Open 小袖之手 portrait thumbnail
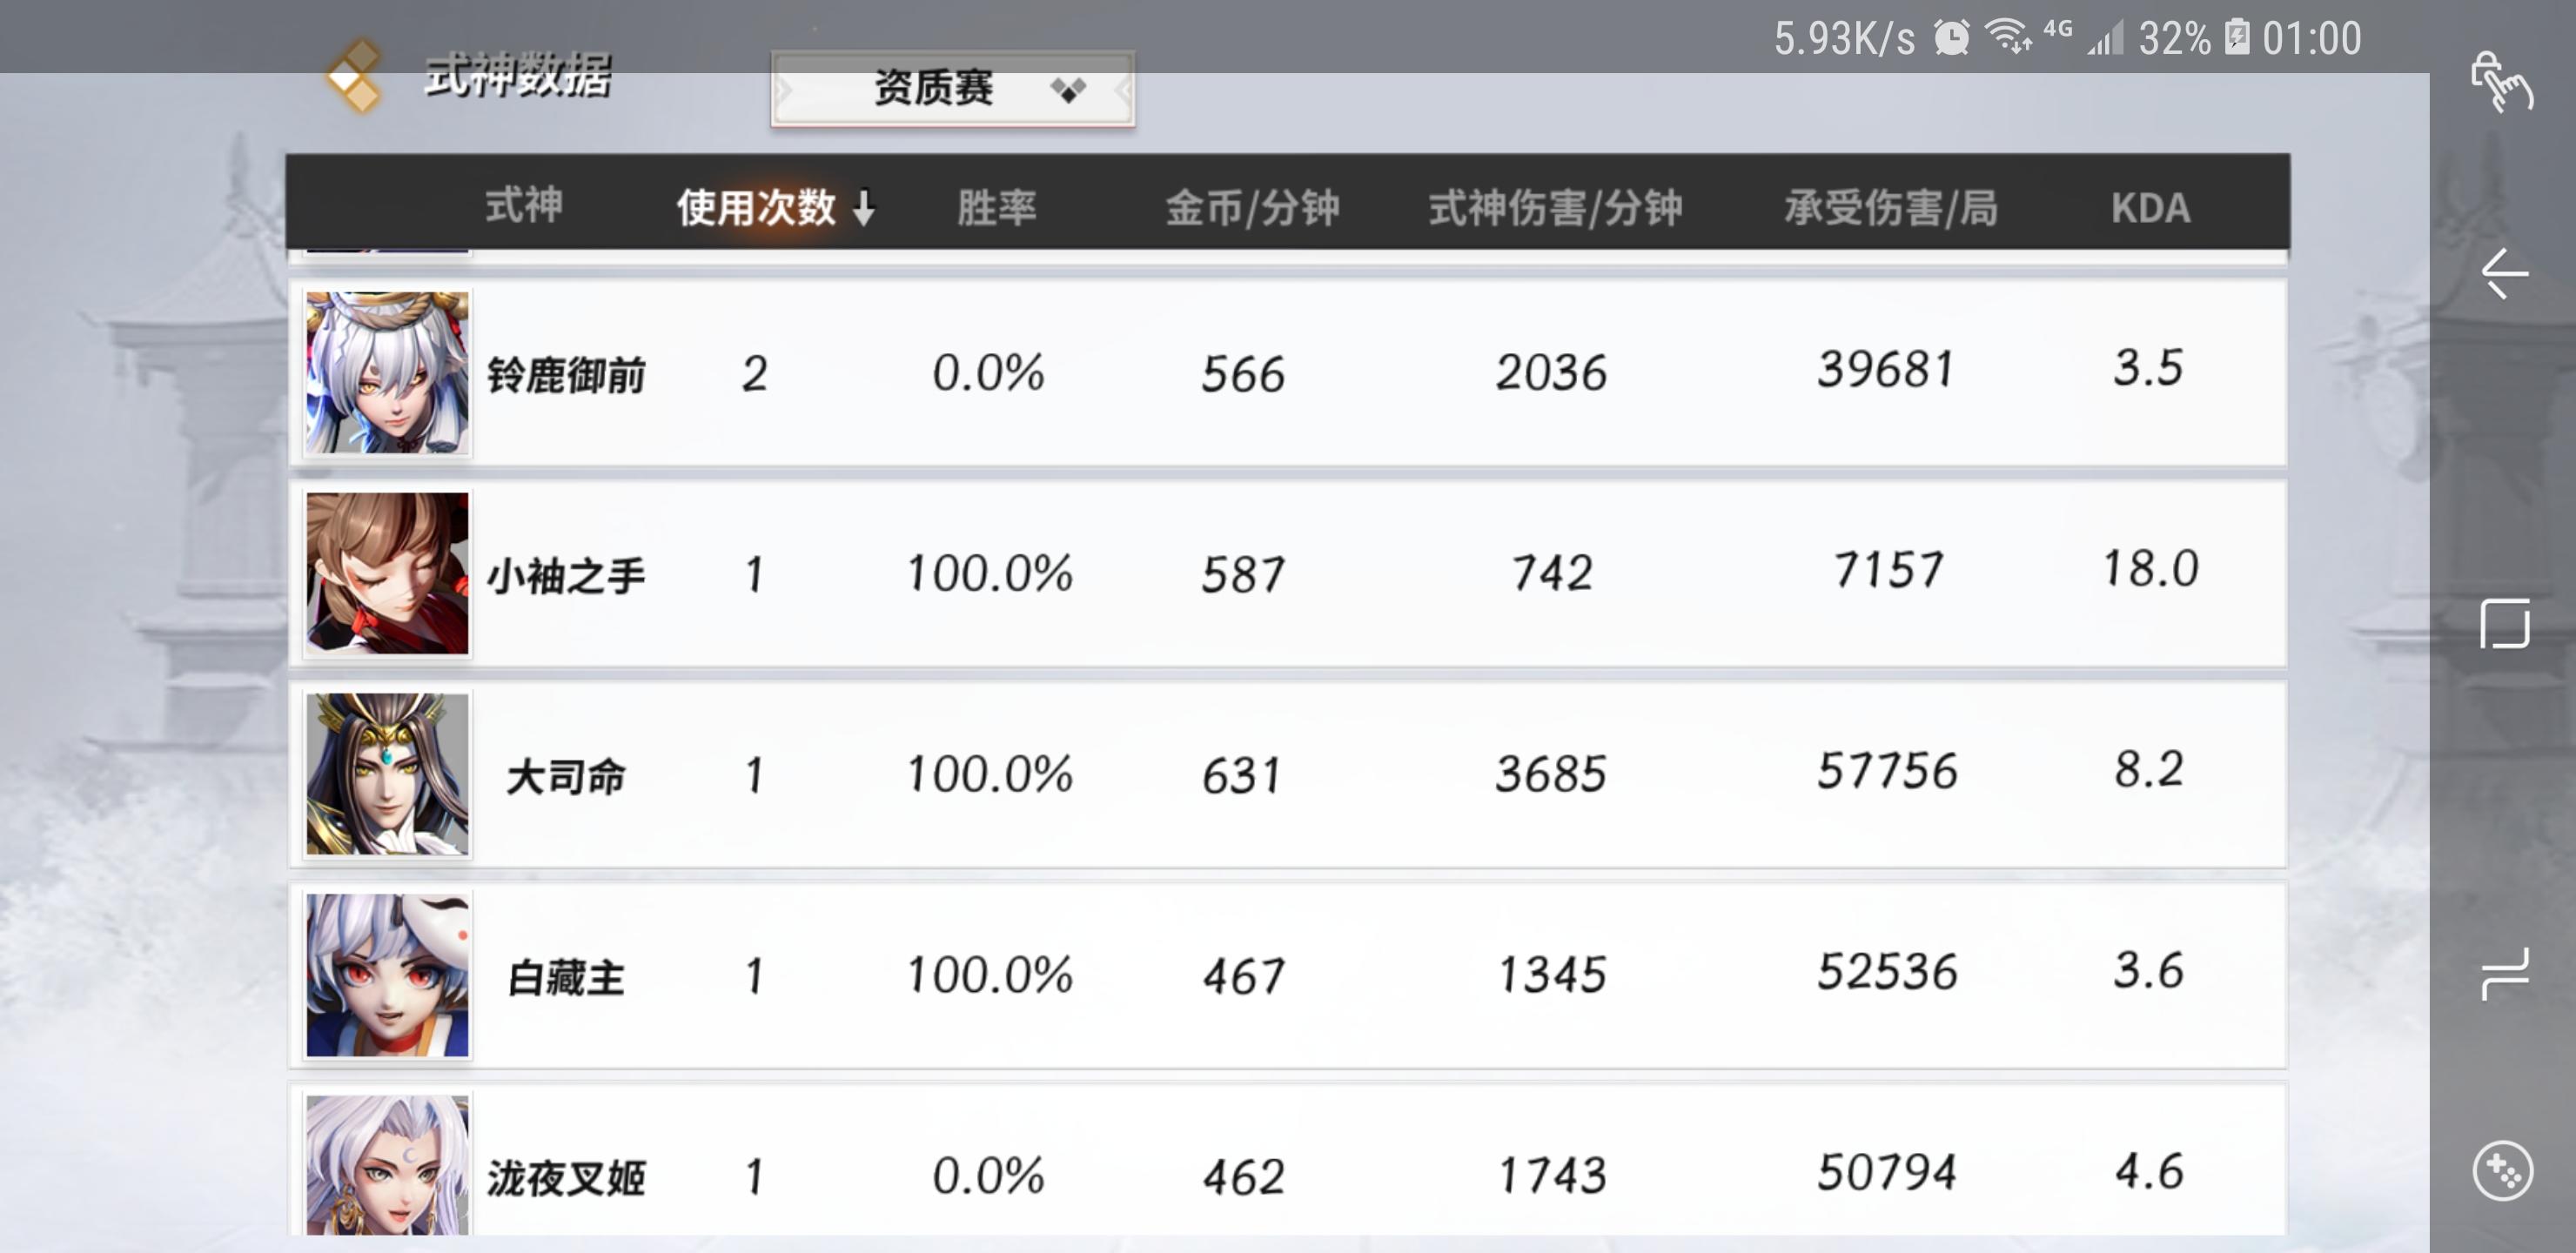This screenshot has width=2576, height=1253. click(387, 573)
